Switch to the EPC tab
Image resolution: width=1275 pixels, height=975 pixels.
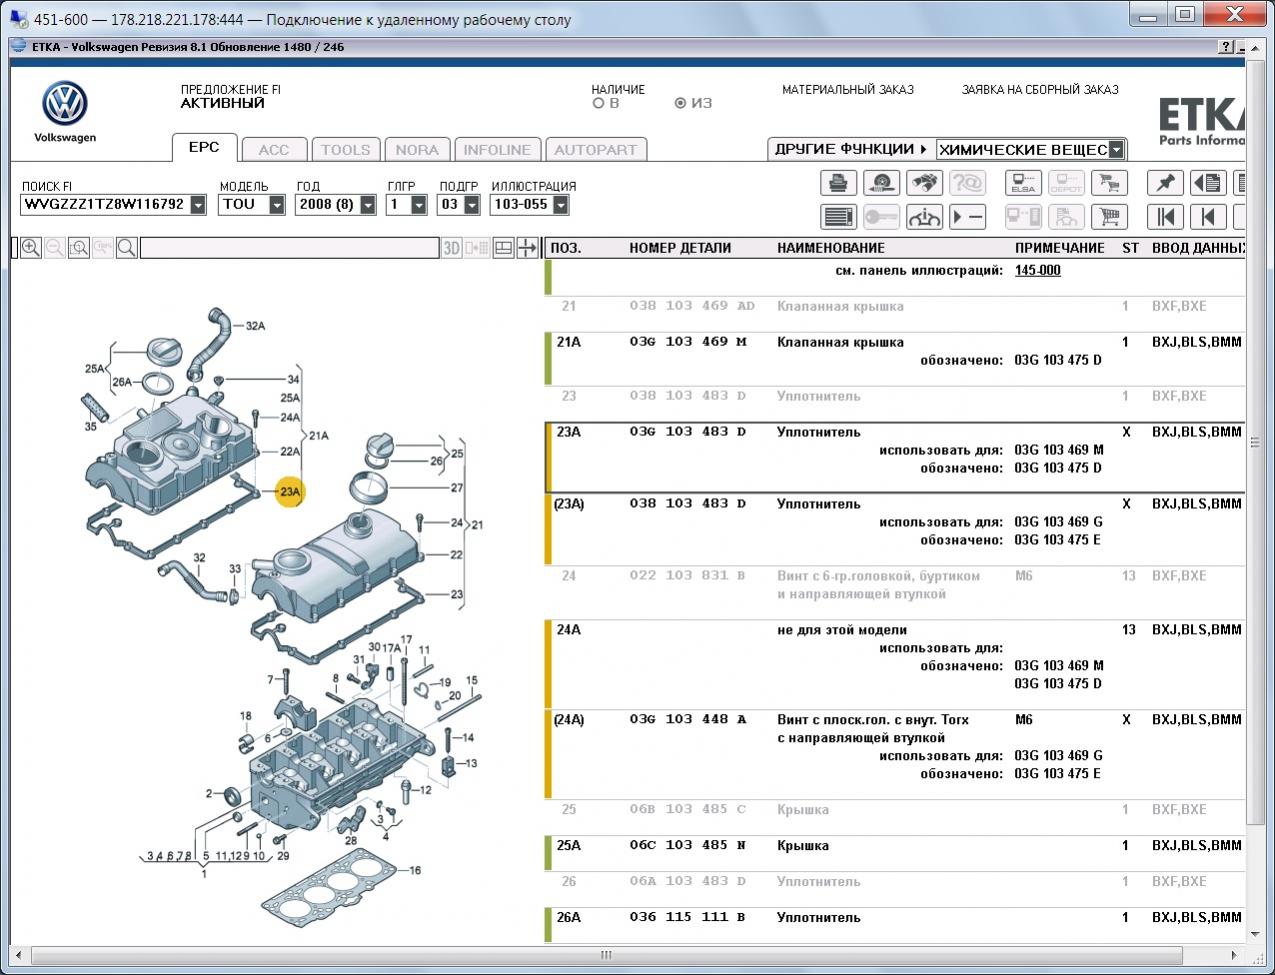click(x=204, y=147)
